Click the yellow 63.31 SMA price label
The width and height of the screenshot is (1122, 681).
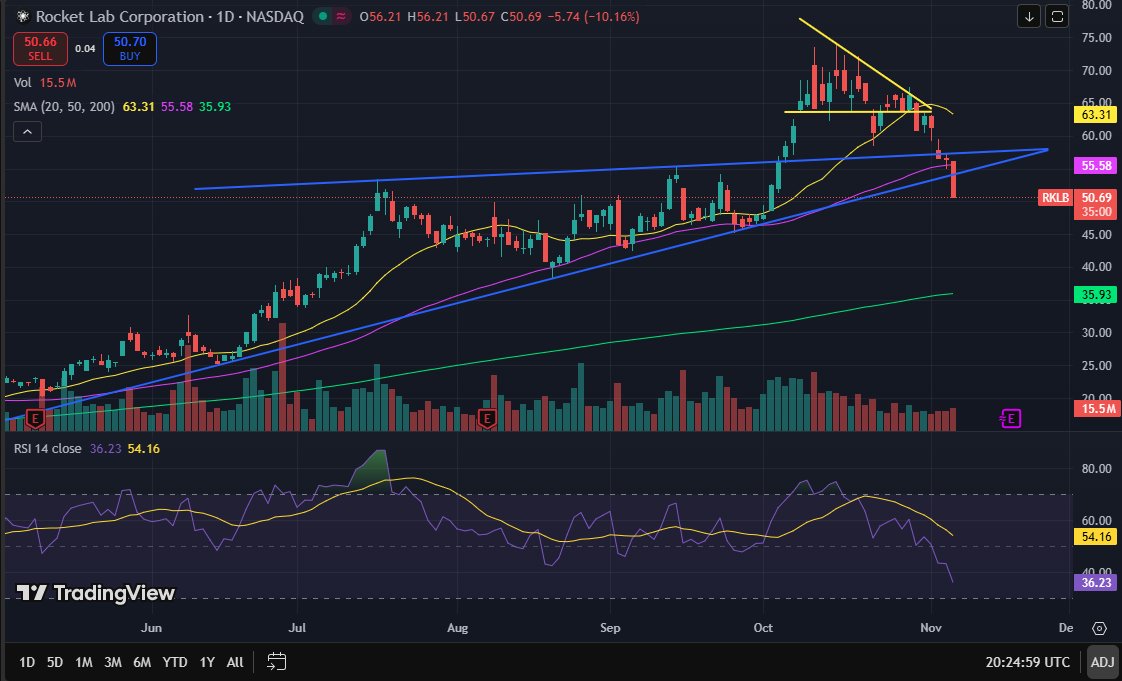pos(1095,114)
